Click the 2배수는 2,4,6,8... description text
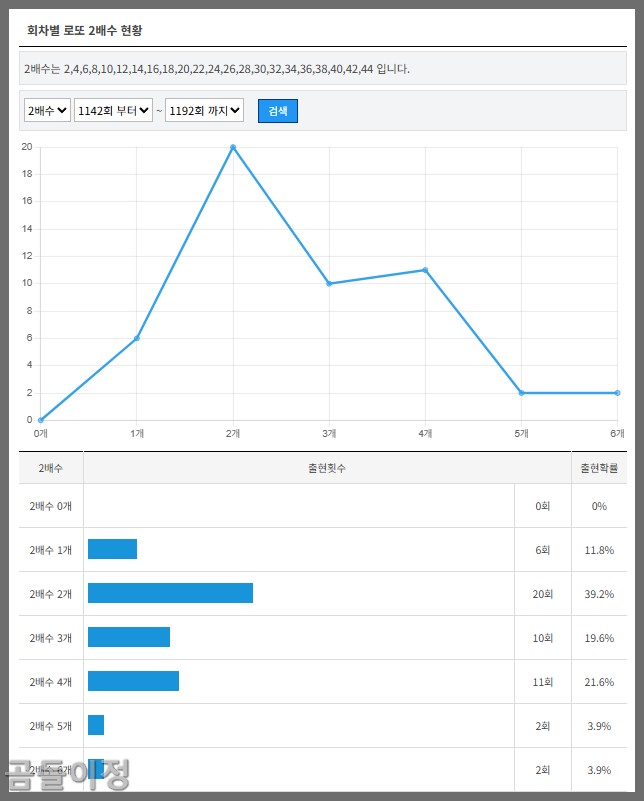644x801 pixels. [x=217, y=69]
